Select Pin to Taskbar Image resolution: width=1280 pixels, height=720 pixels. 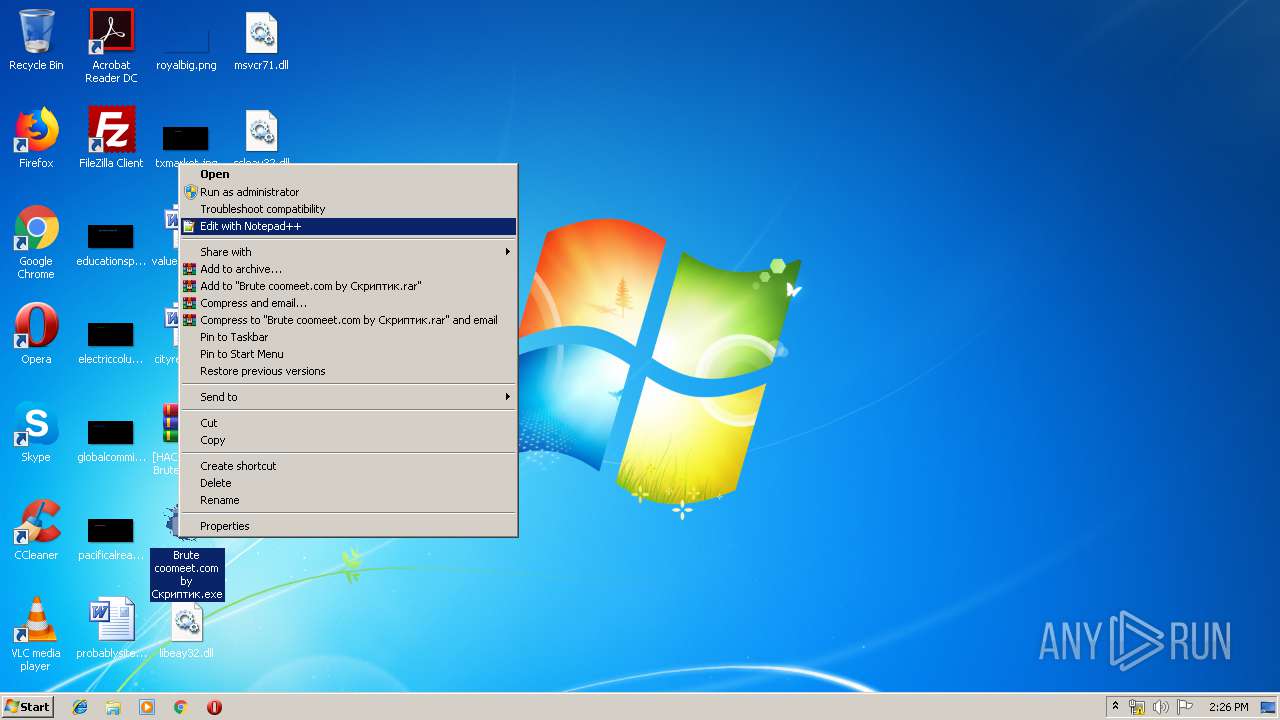tap(348, 337)
